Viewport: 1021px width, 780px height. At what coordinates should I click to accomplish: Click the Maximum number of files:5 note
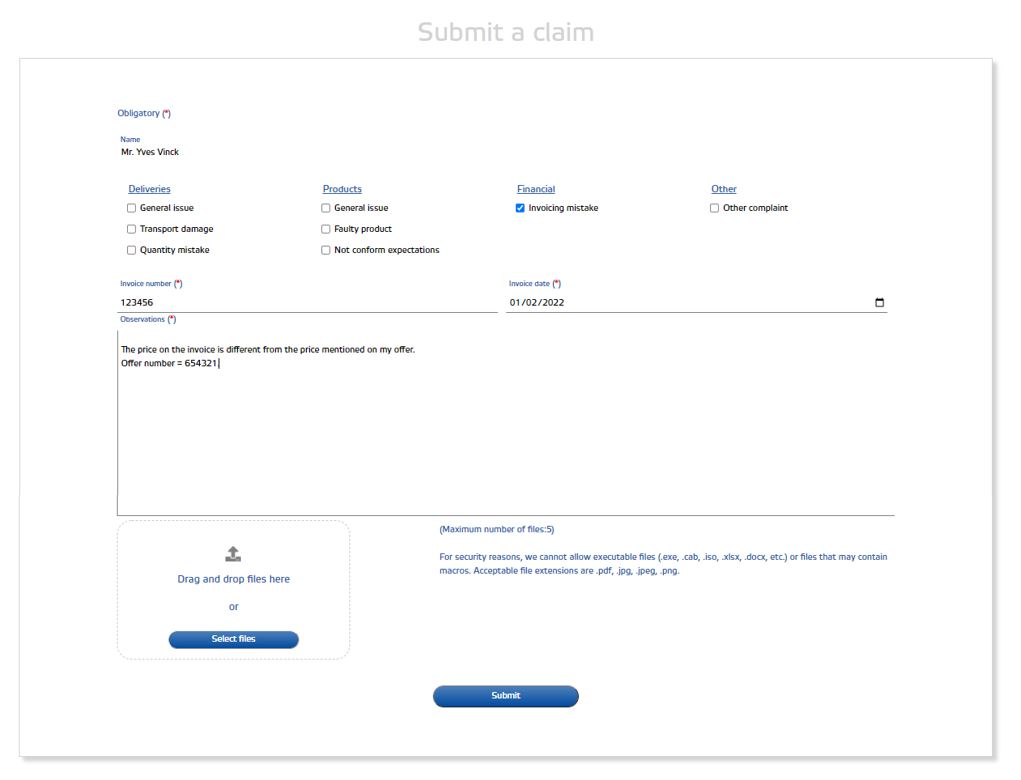[496, 529]
